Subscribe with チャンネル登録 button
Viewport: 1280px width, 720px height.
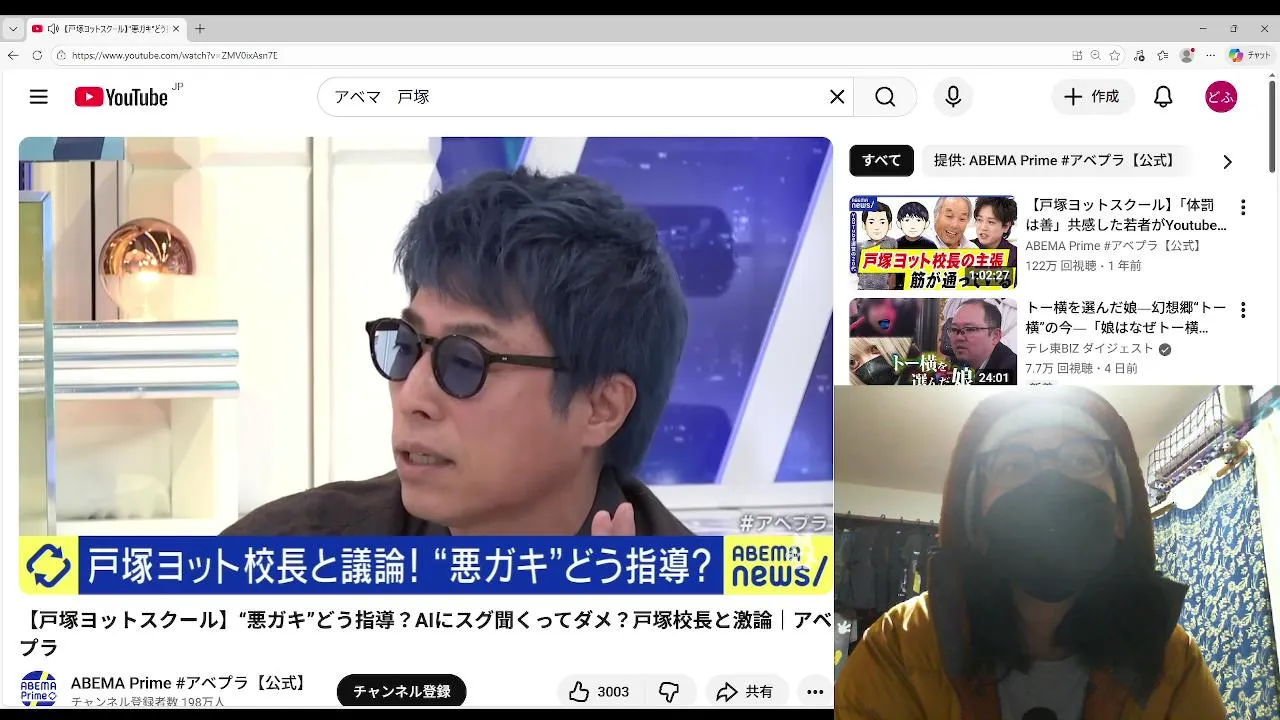click(x=401, y=691)
